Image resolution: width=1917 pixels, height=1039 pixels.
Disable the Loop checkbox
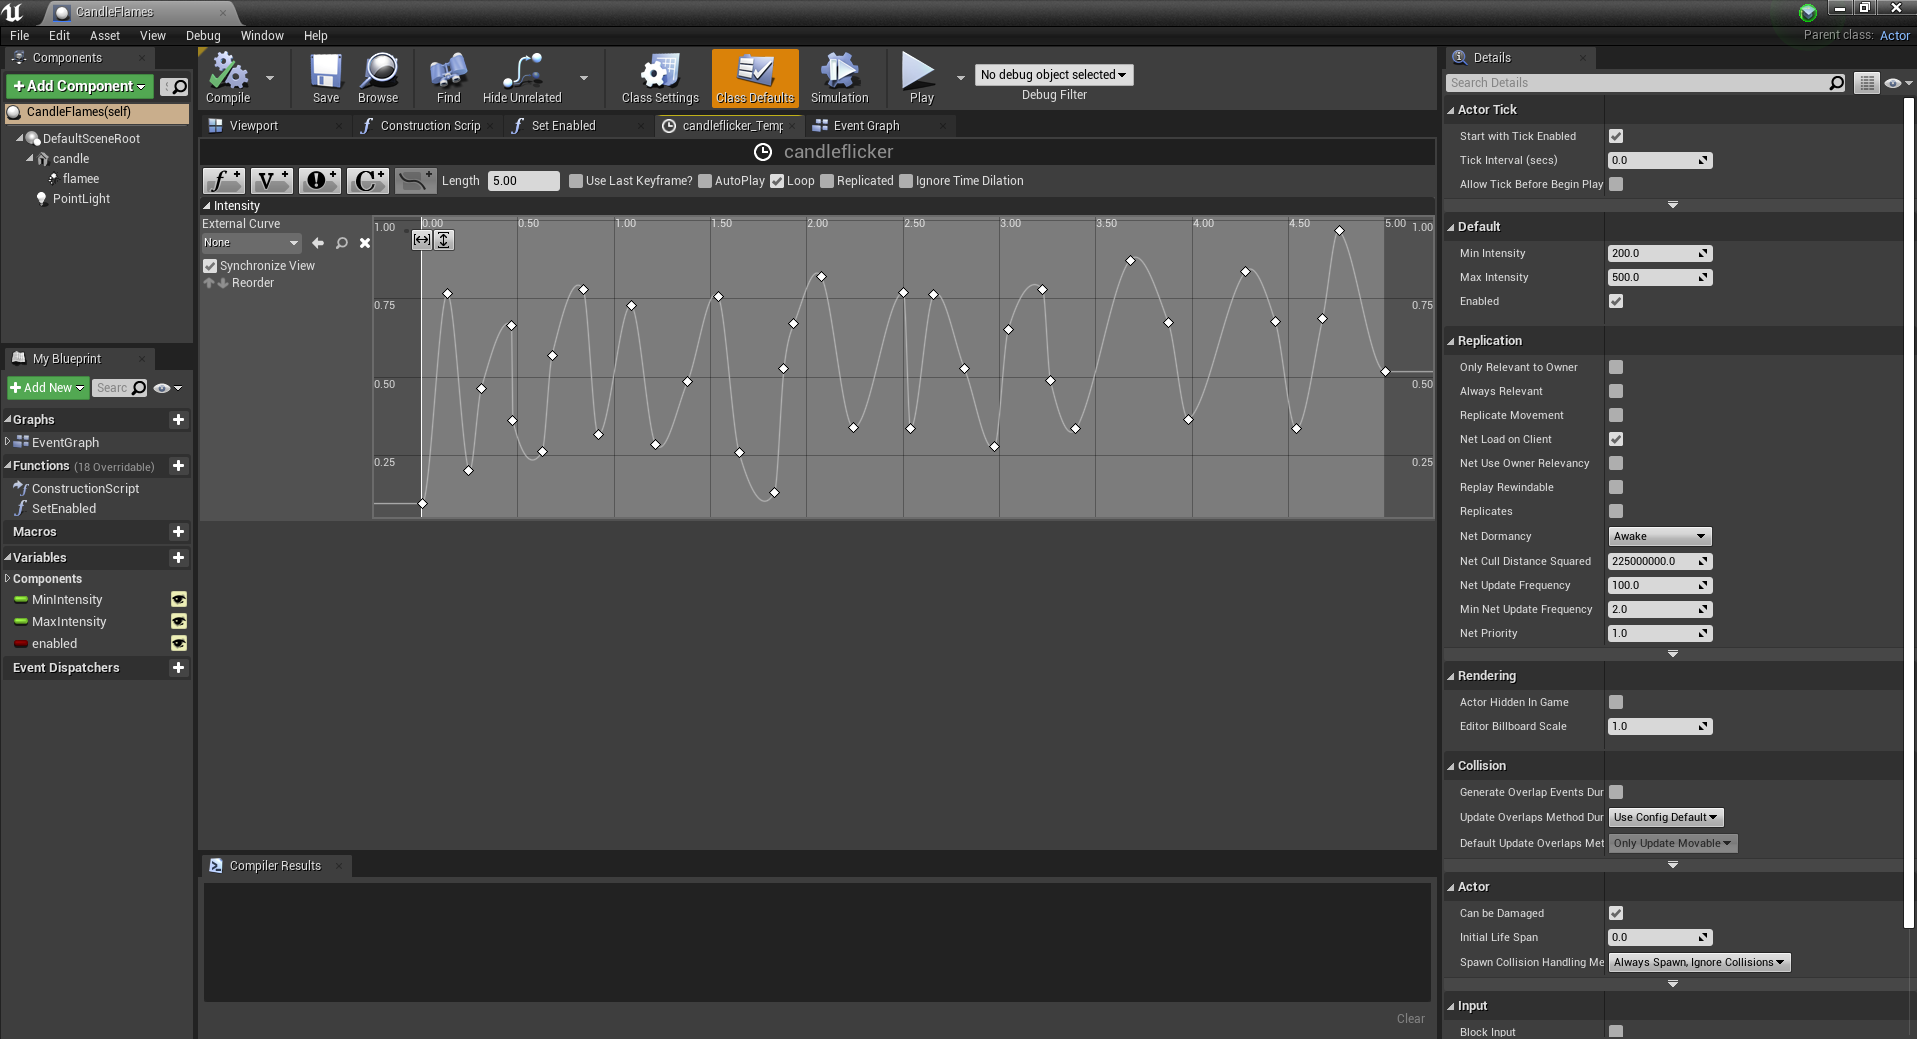(x=777, y=181)
